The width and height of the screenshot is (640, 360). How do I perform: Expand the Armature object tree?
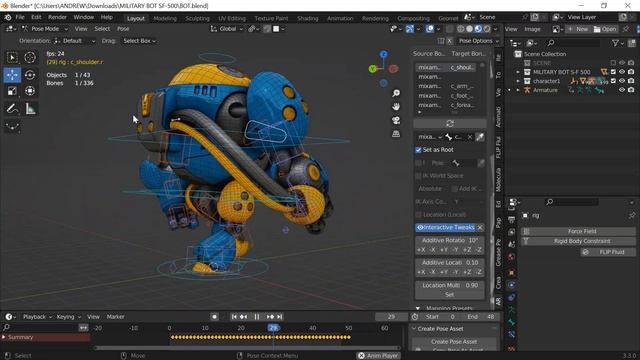pyautogui.click(x=518, y=90)
